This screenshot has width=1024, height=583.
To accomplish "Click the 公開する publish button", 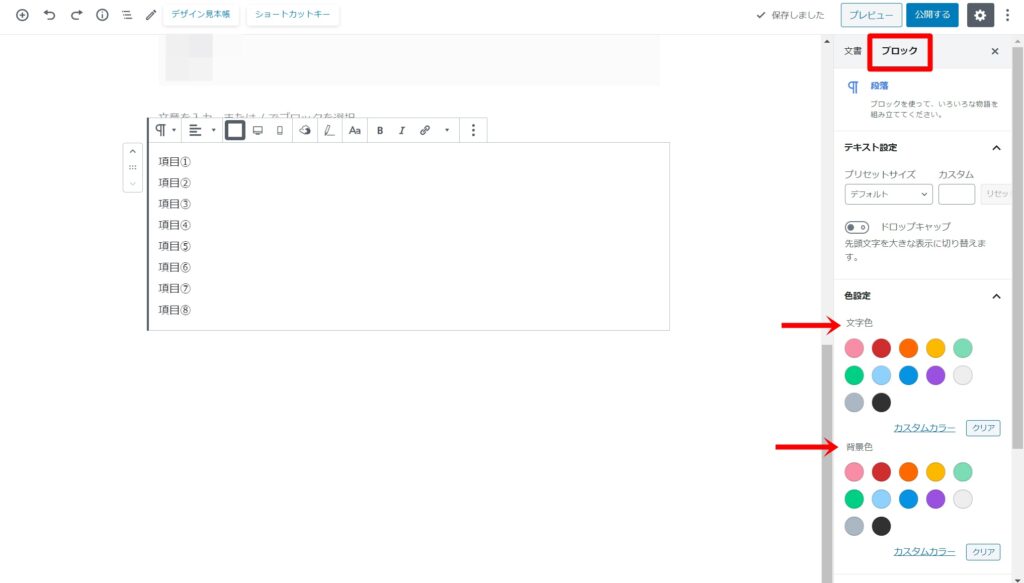I will (931, 15).
